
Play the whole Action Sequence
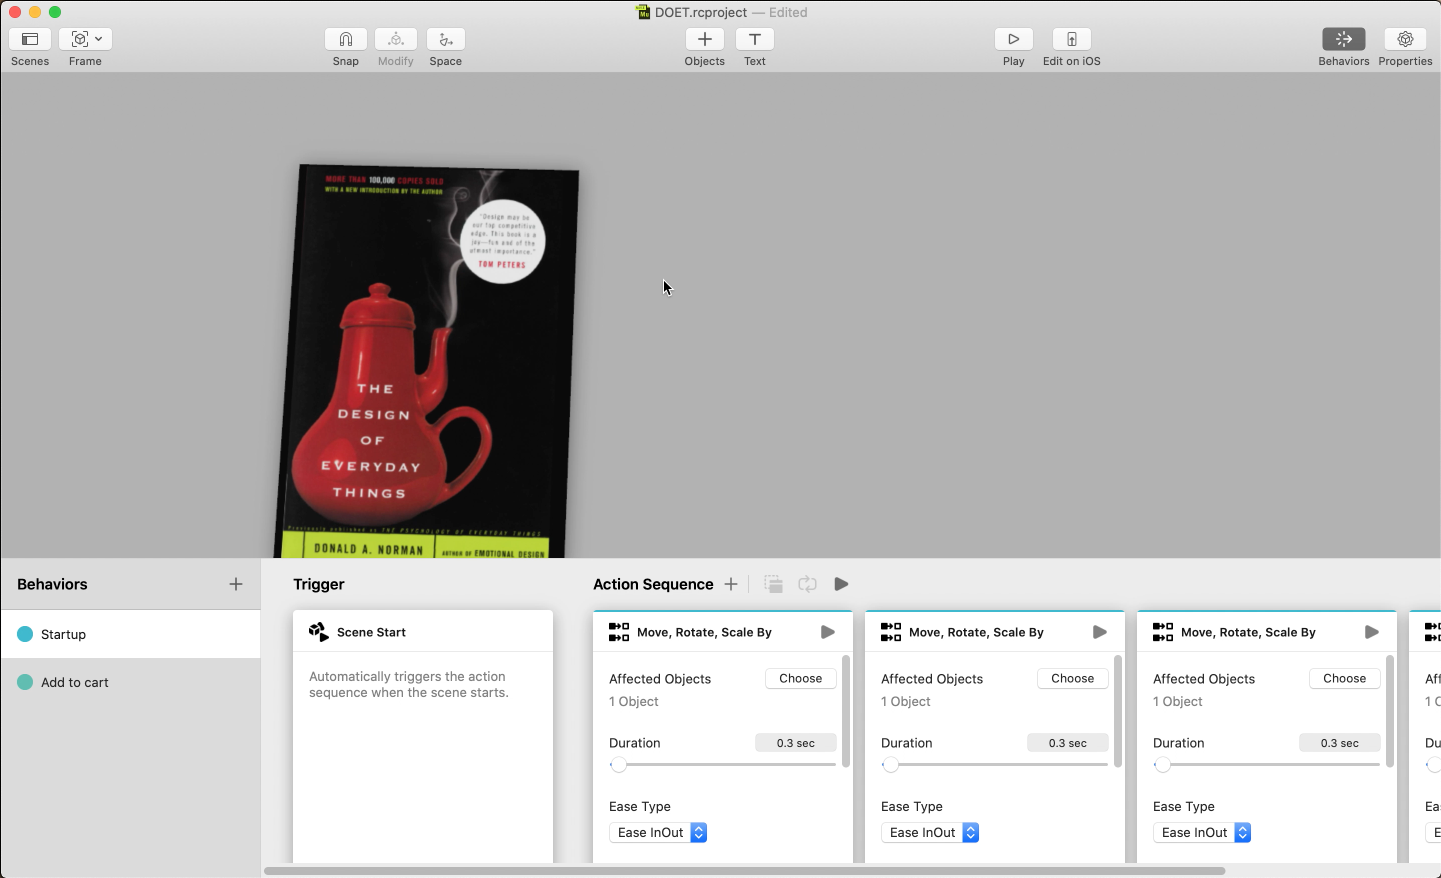pos(841,584)
